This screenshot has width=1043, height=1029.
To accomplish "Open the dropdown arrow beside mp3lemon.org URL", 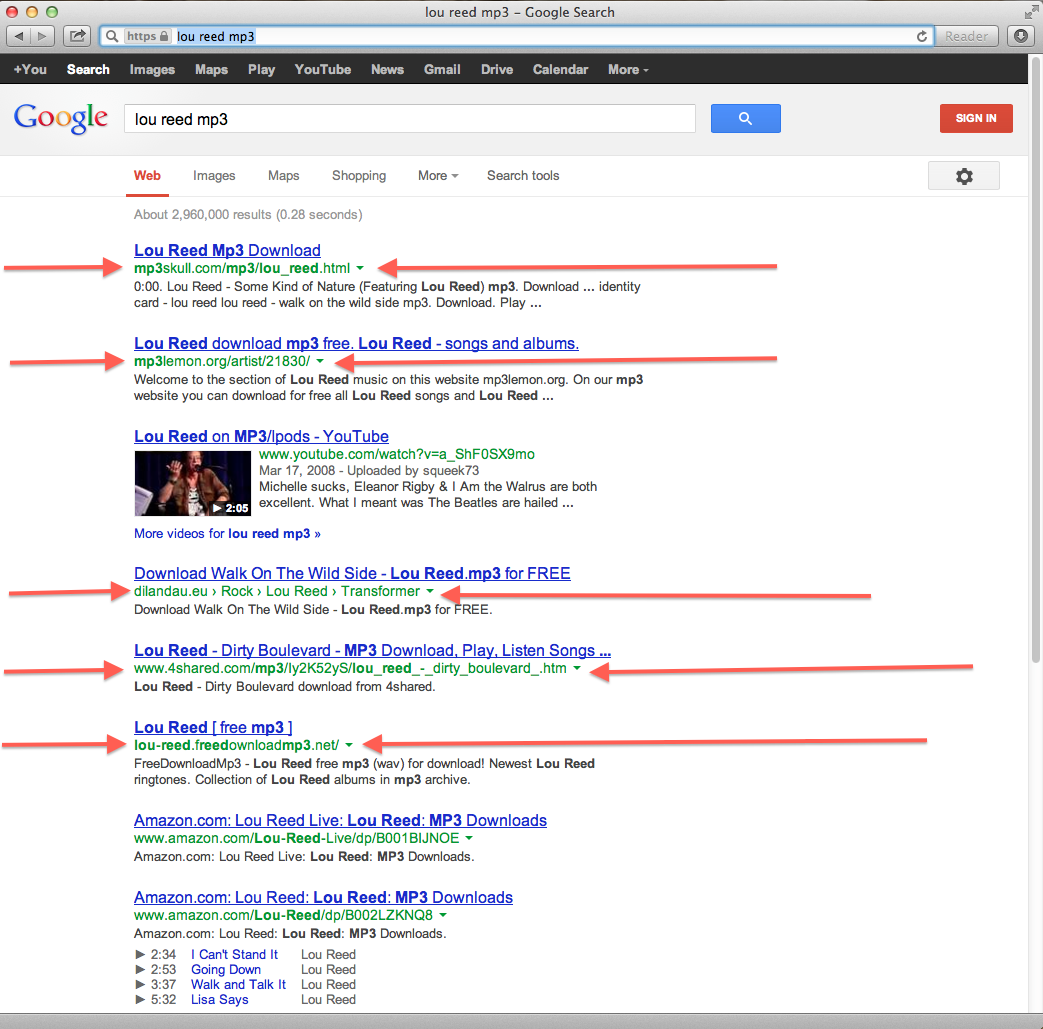I will point(320,361).
